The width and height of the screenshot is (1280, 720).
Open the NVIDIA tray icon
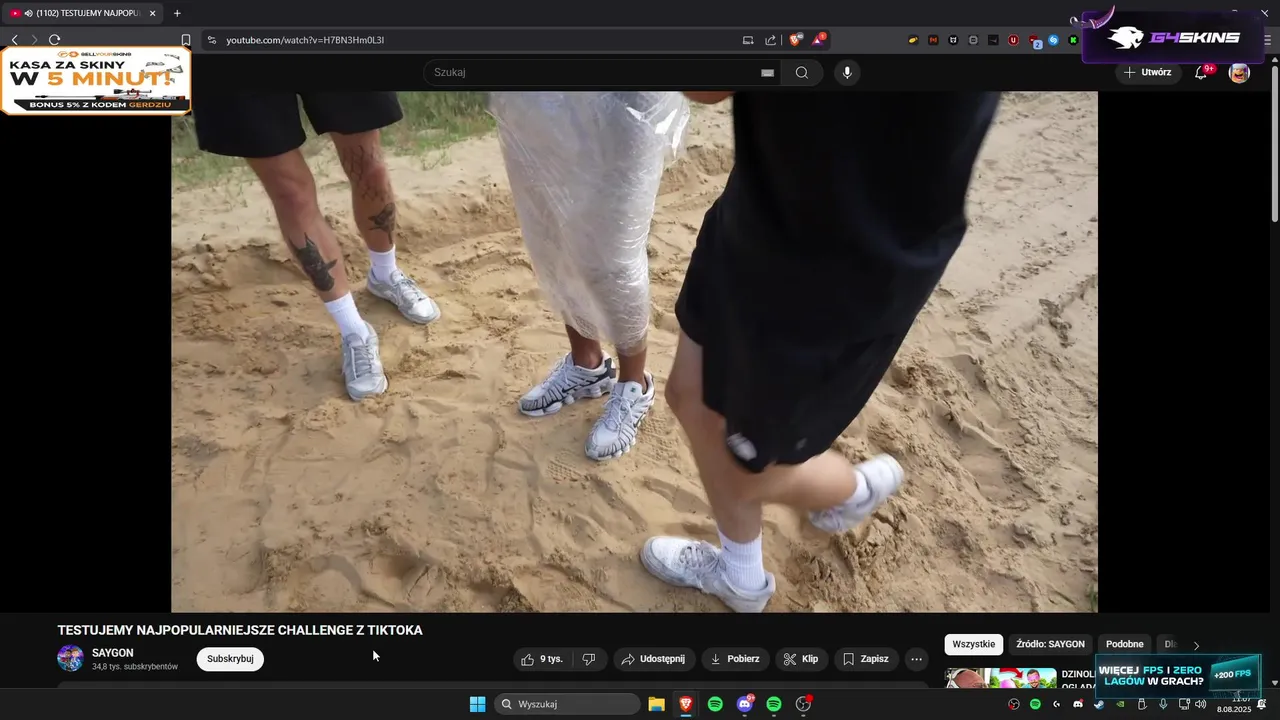click(1120, 704)
